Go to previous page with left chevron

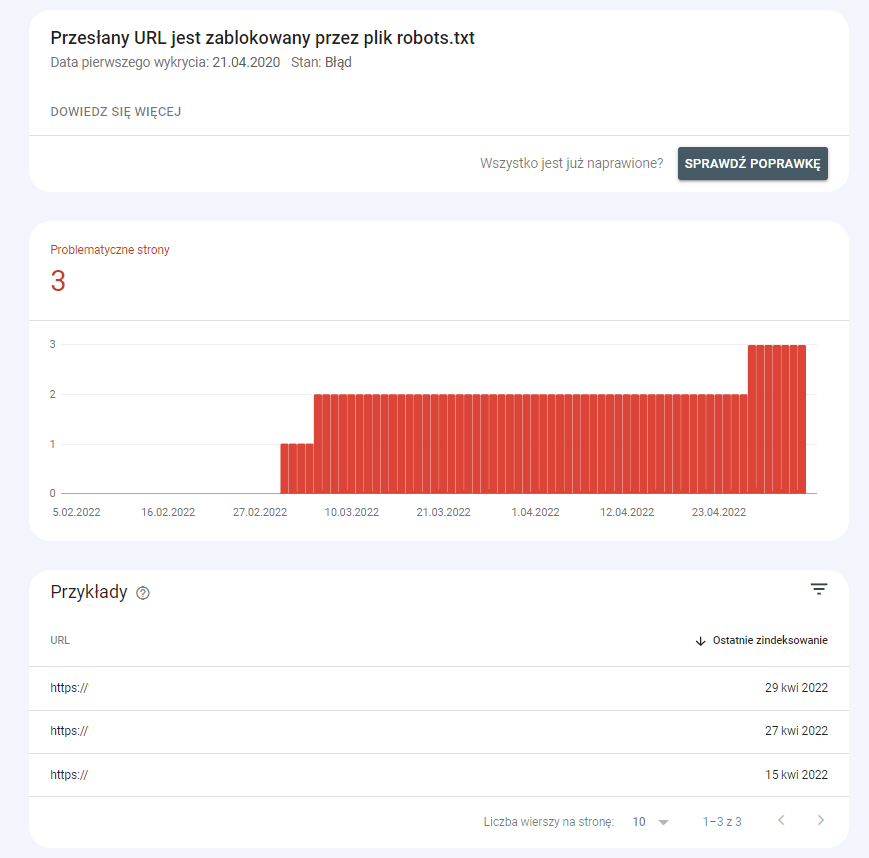click(781, 819)
